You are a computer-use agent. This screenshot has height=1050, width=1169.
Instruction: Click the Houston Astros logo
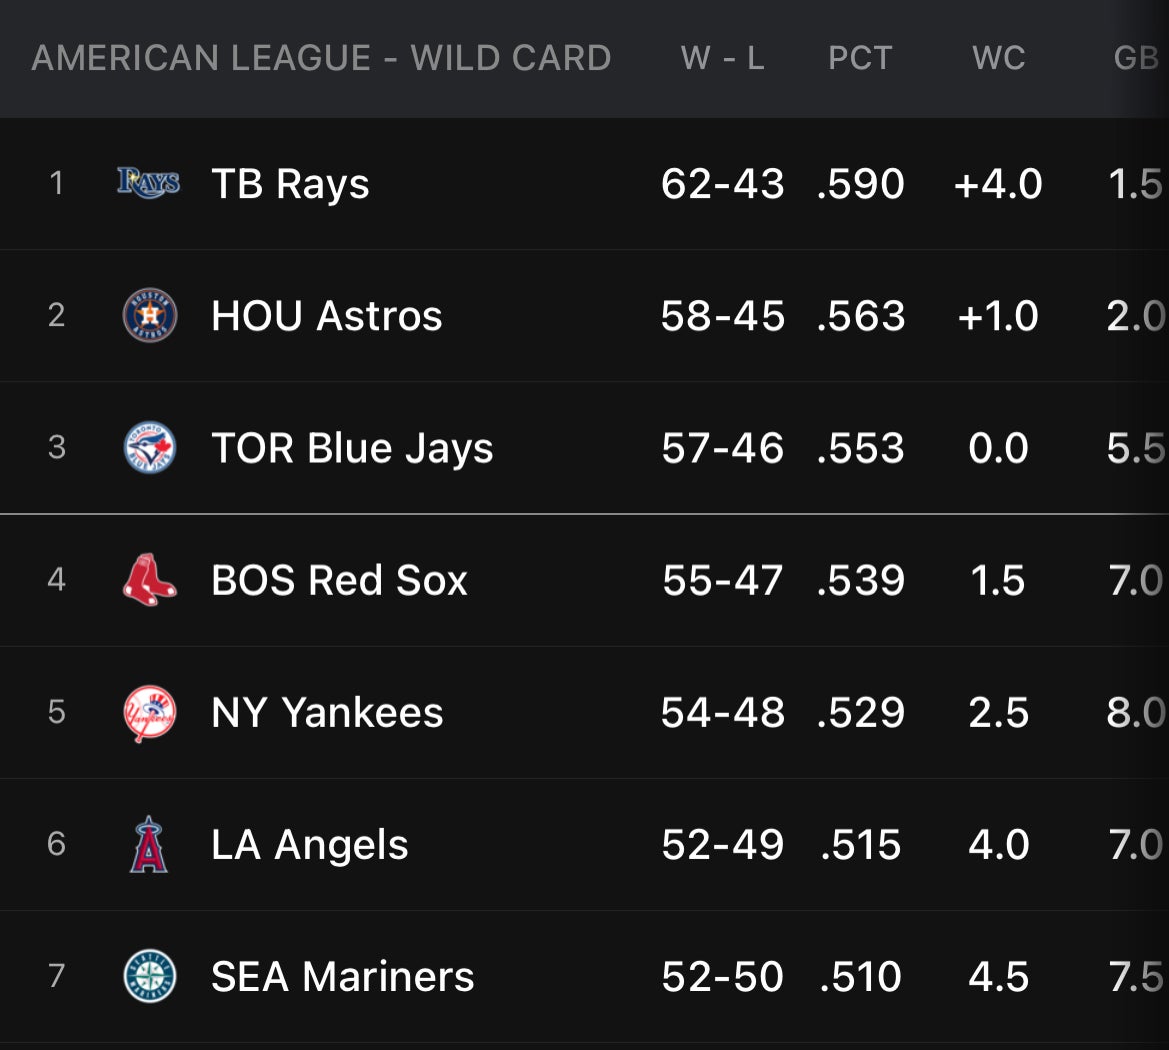[150, 316]
